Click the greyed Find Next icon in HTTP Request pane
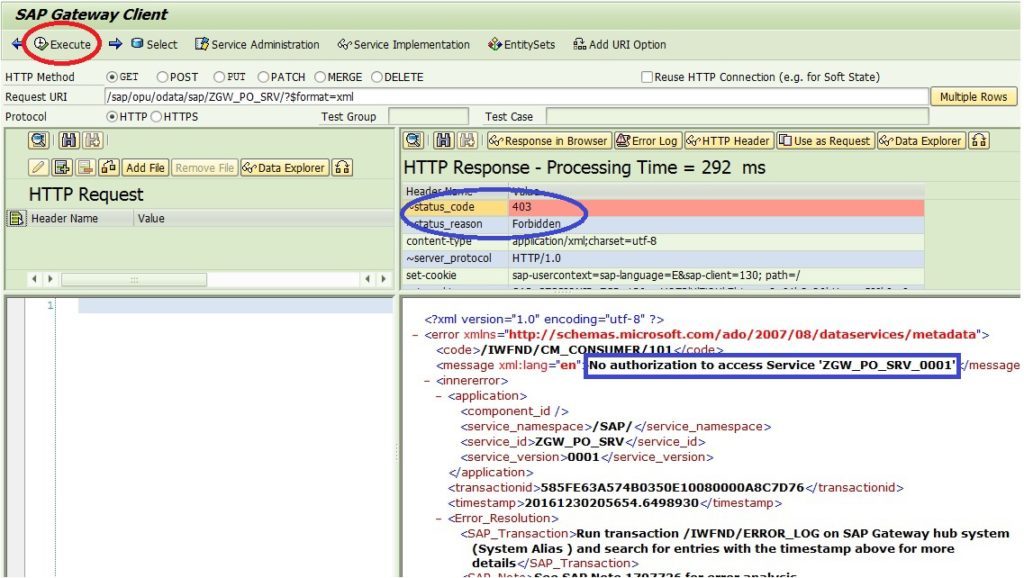Viewport: 1024px width, 578px height. click(92, 140)
